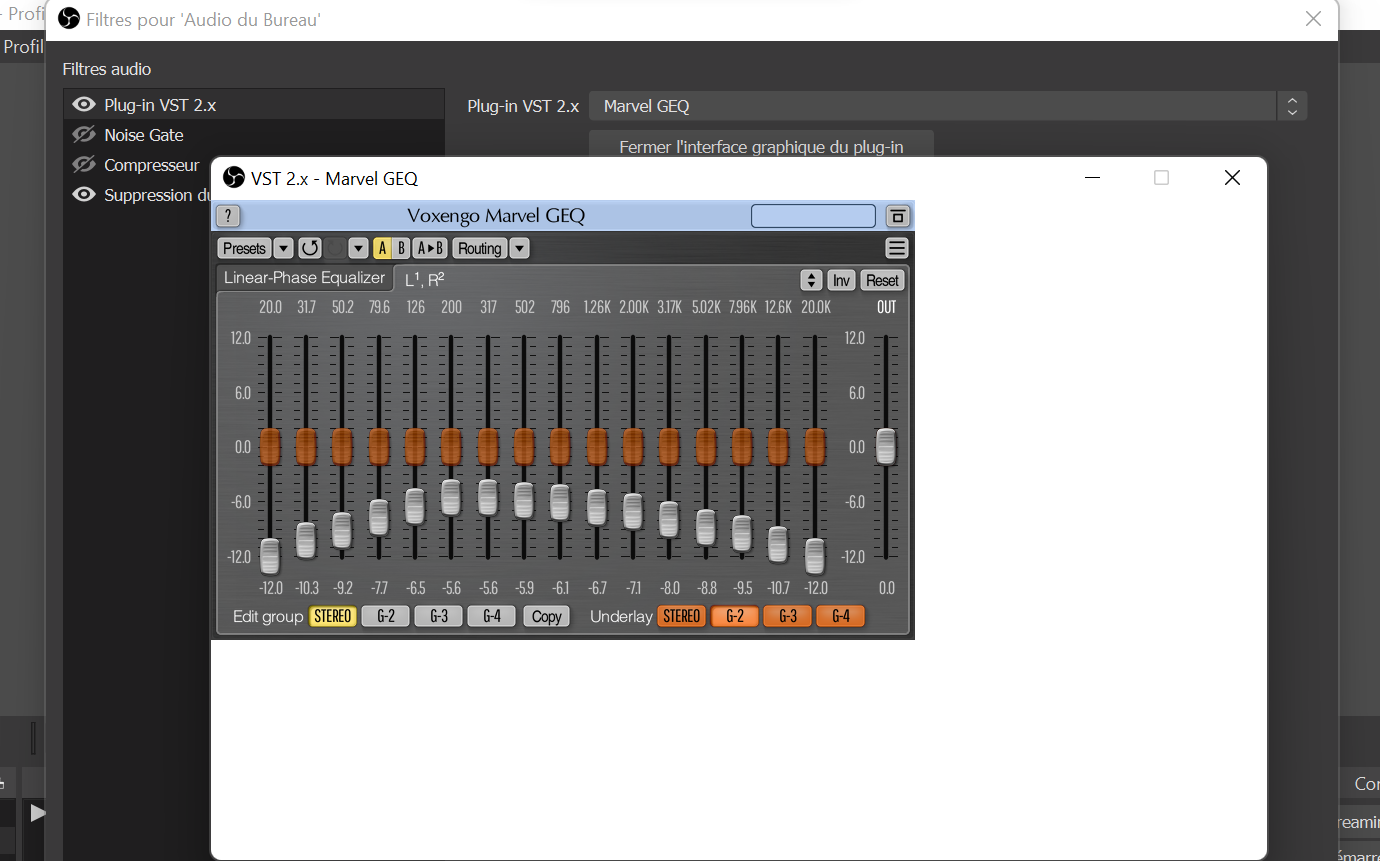Viewport: 1380px width, 861px height.
Task: Toggle visibility of Compresseur filter
Action: (x=84, y=165)
